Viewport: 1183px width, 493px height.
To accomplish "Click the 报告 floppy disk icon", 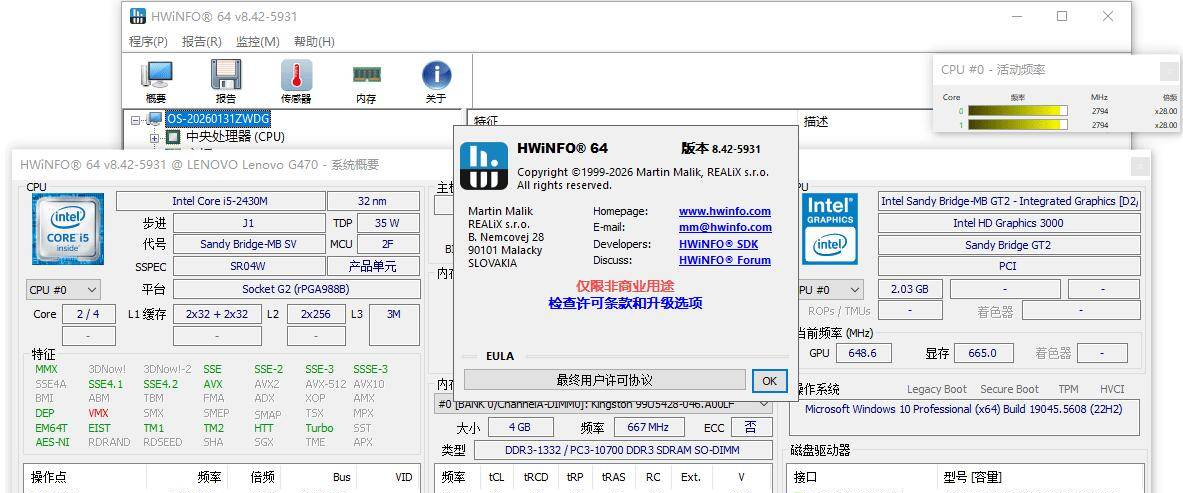I will (x=226, y=77).
